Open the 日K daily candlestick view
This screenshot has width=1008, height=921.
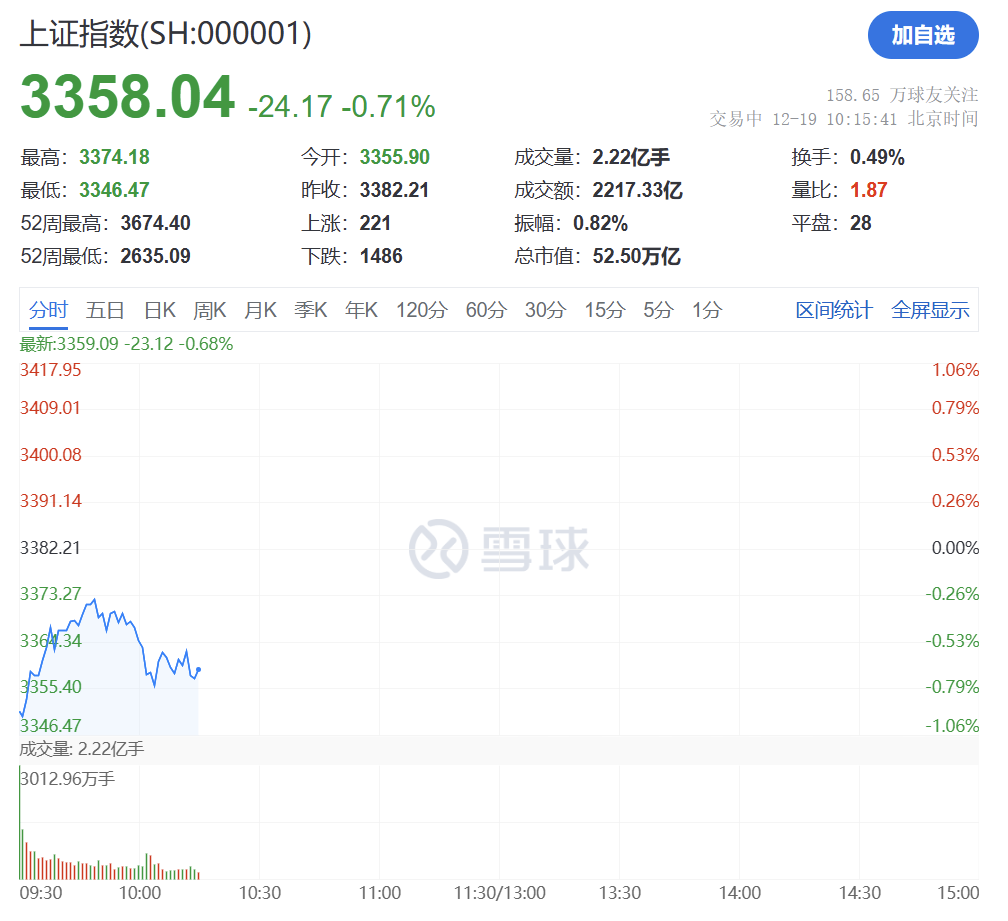click(160, 310)
